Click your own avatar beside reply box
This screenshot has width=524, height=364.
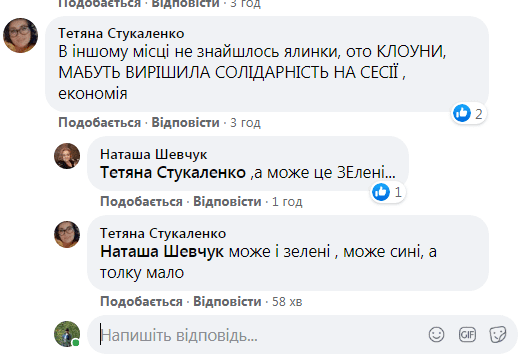[67, 334]
